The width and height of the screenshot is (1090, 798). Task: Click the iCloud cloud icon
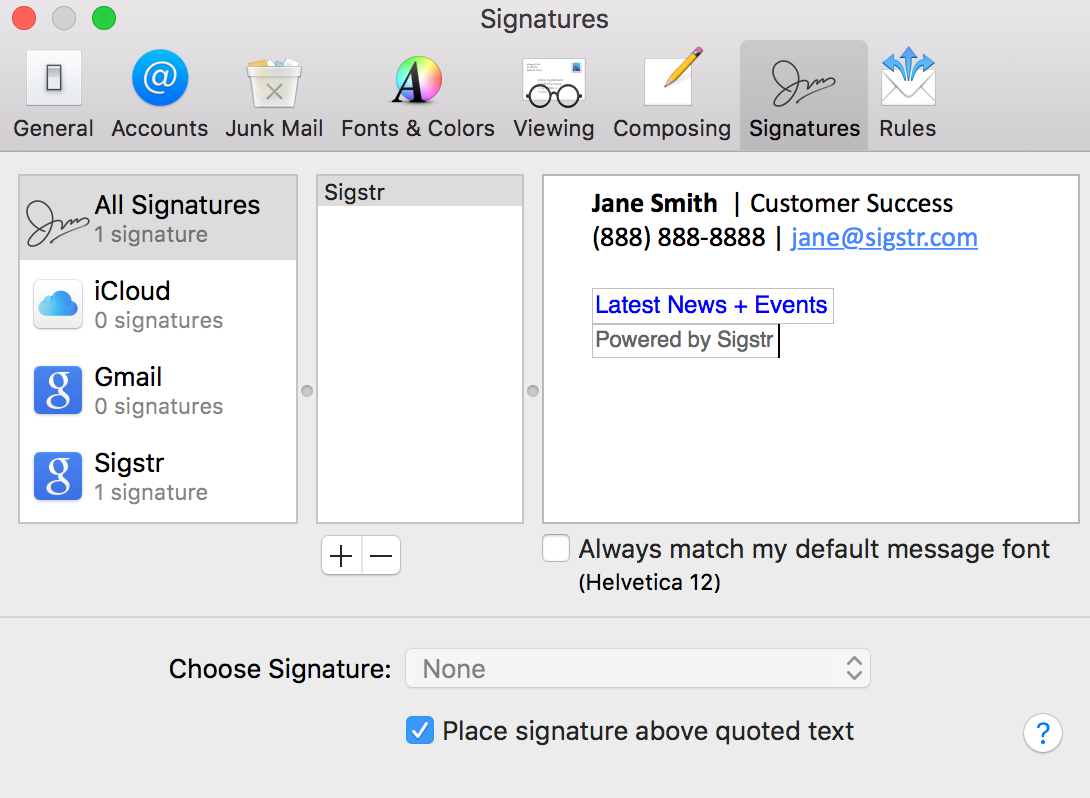[58, 304]
